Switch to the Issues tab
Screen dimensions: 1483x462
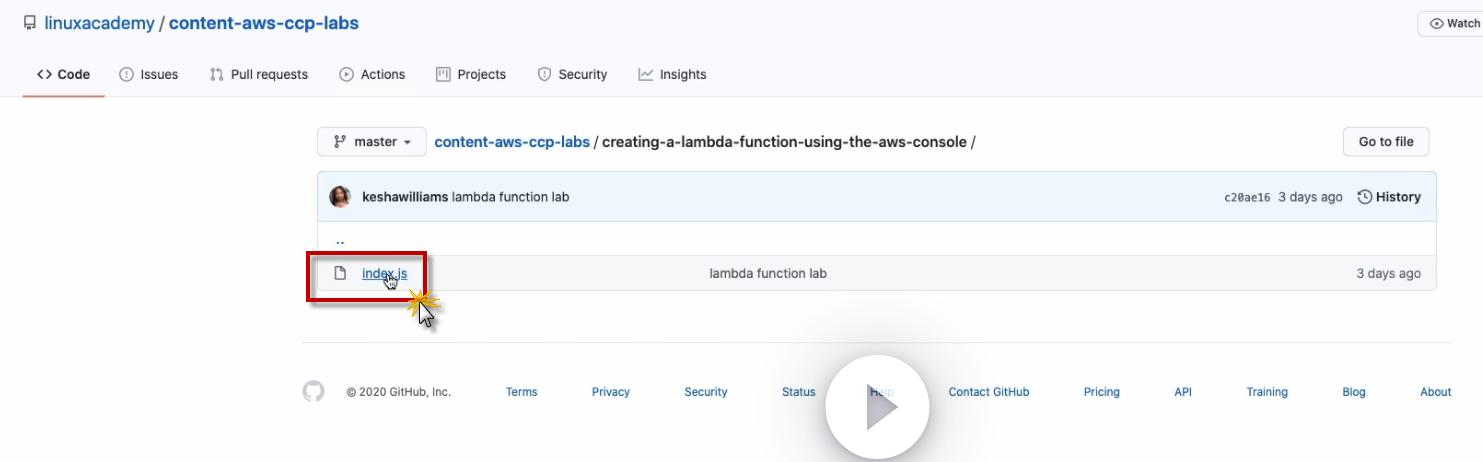149,74
